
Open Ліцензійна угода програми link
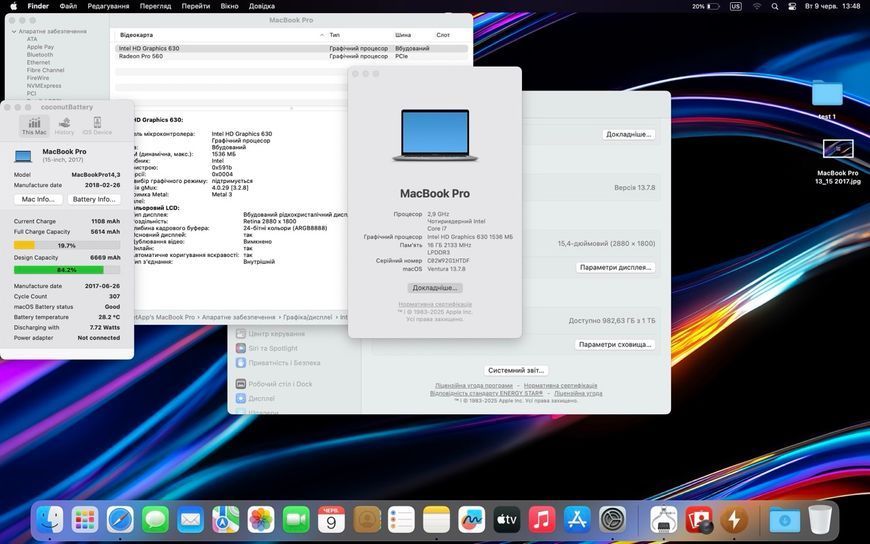tap(474, 385)
